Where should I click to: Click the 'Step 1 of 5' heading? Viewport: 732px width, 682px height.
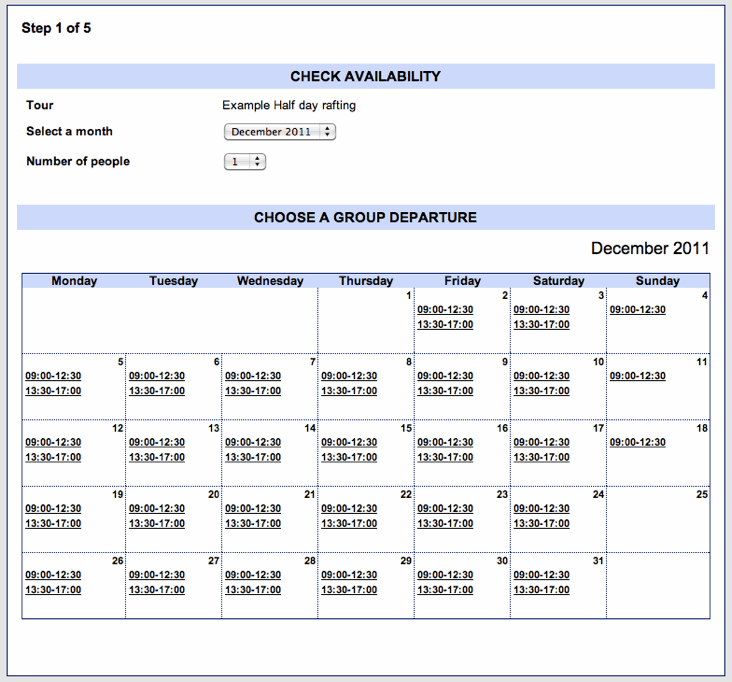coord(56,28)
